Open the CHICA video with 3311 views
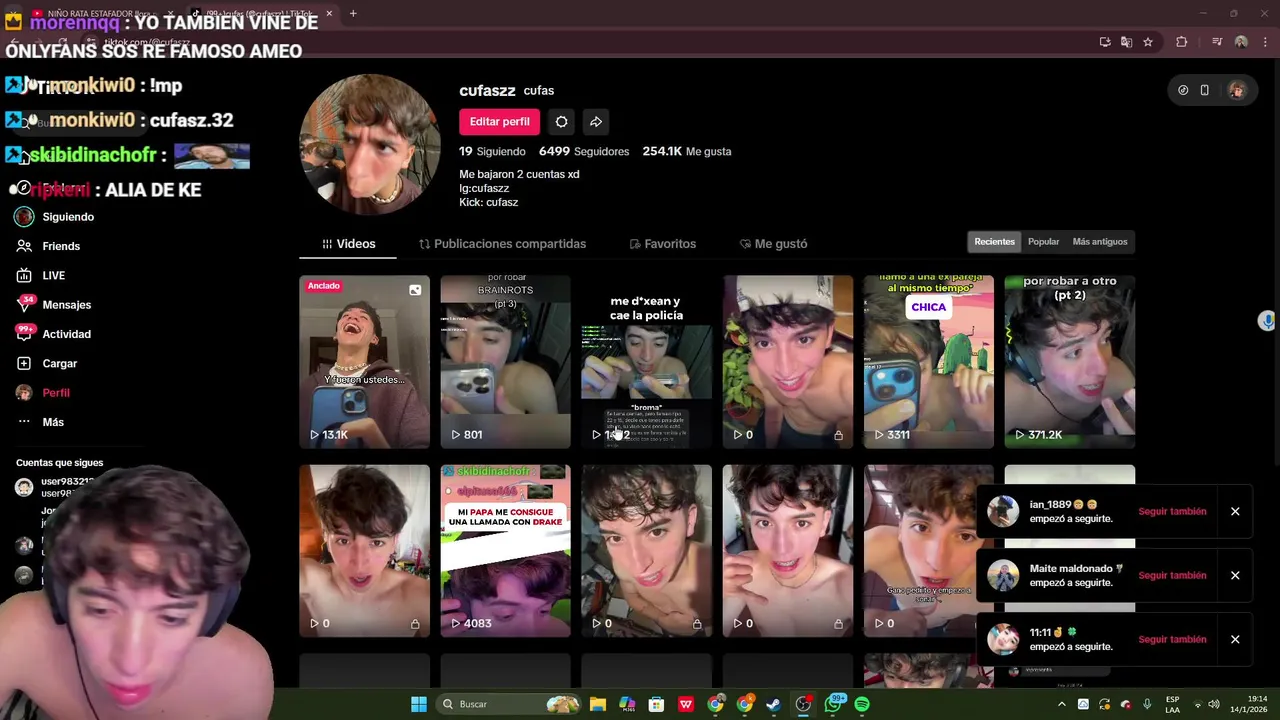Image resolution: width=1280 pixels, height=720 pixels. coord(928,361)
